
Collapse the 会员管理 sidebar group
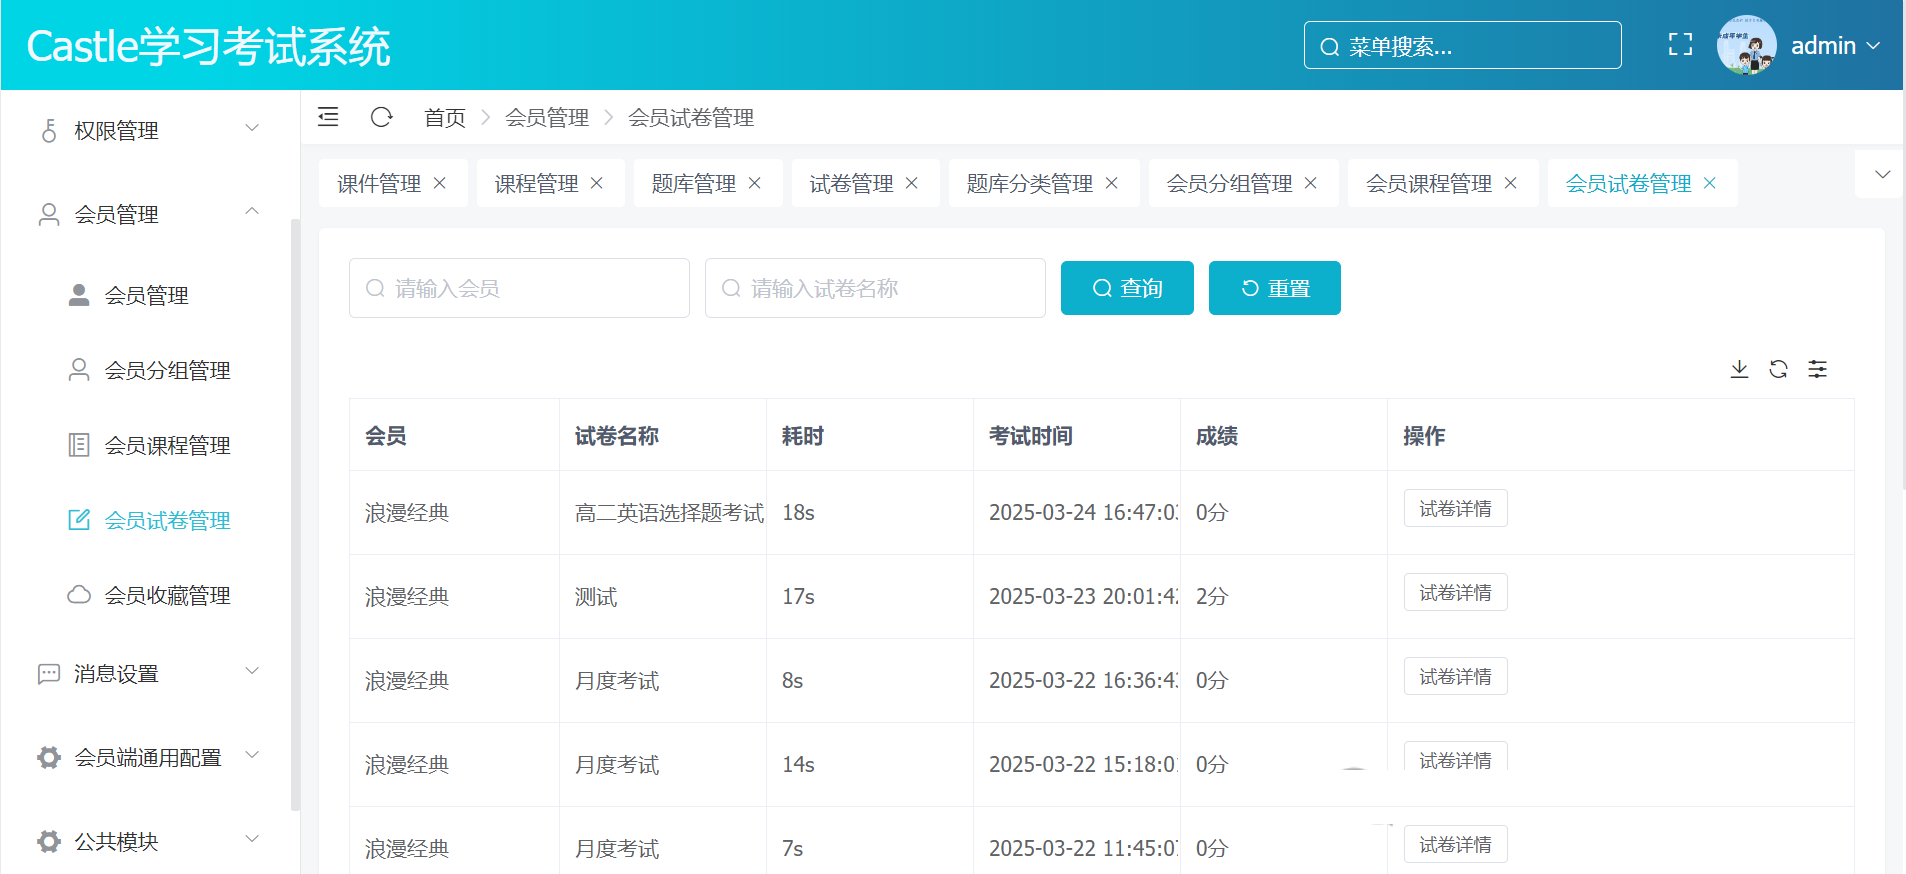[x=150, y=214]
